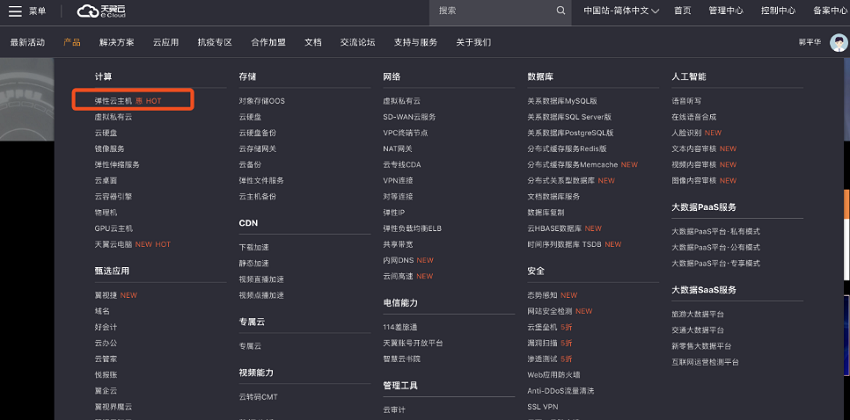Open 下载加速 CDN link
This screenshot has width=850, height=420.
pyautogui.click(x=254, y=247)
